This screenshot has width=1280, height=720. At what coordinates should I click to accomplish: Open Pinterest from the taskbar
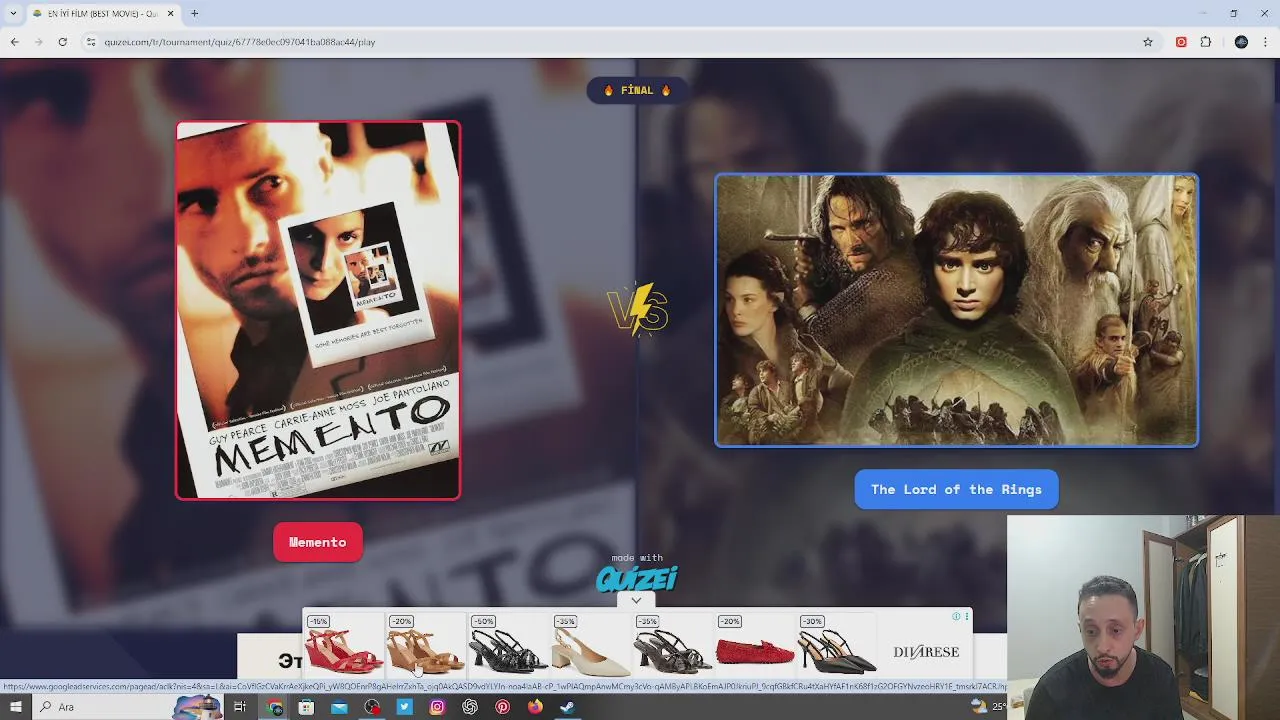502,707
